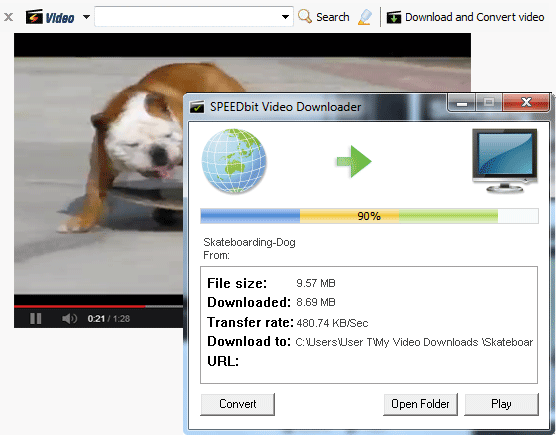This screenshot has height=435, width=556.
Task: Close the SPEEDbit Video Downloader window
Action: click(526, 102)
